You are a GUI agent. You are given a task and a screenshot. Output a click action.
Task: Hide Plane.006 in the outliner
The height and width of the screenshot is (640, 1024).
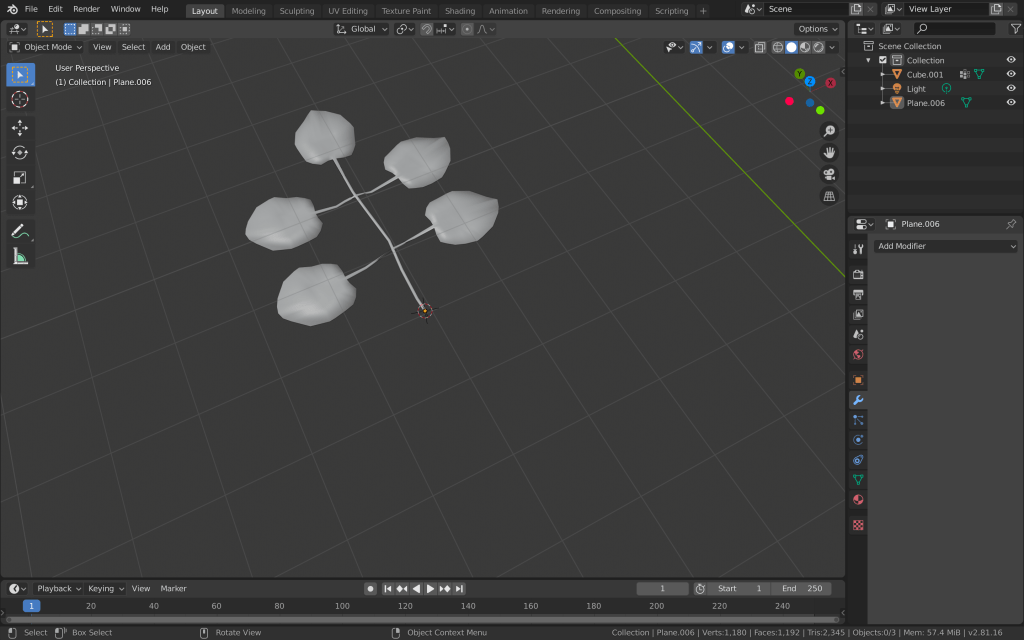tap(1011, 102)
